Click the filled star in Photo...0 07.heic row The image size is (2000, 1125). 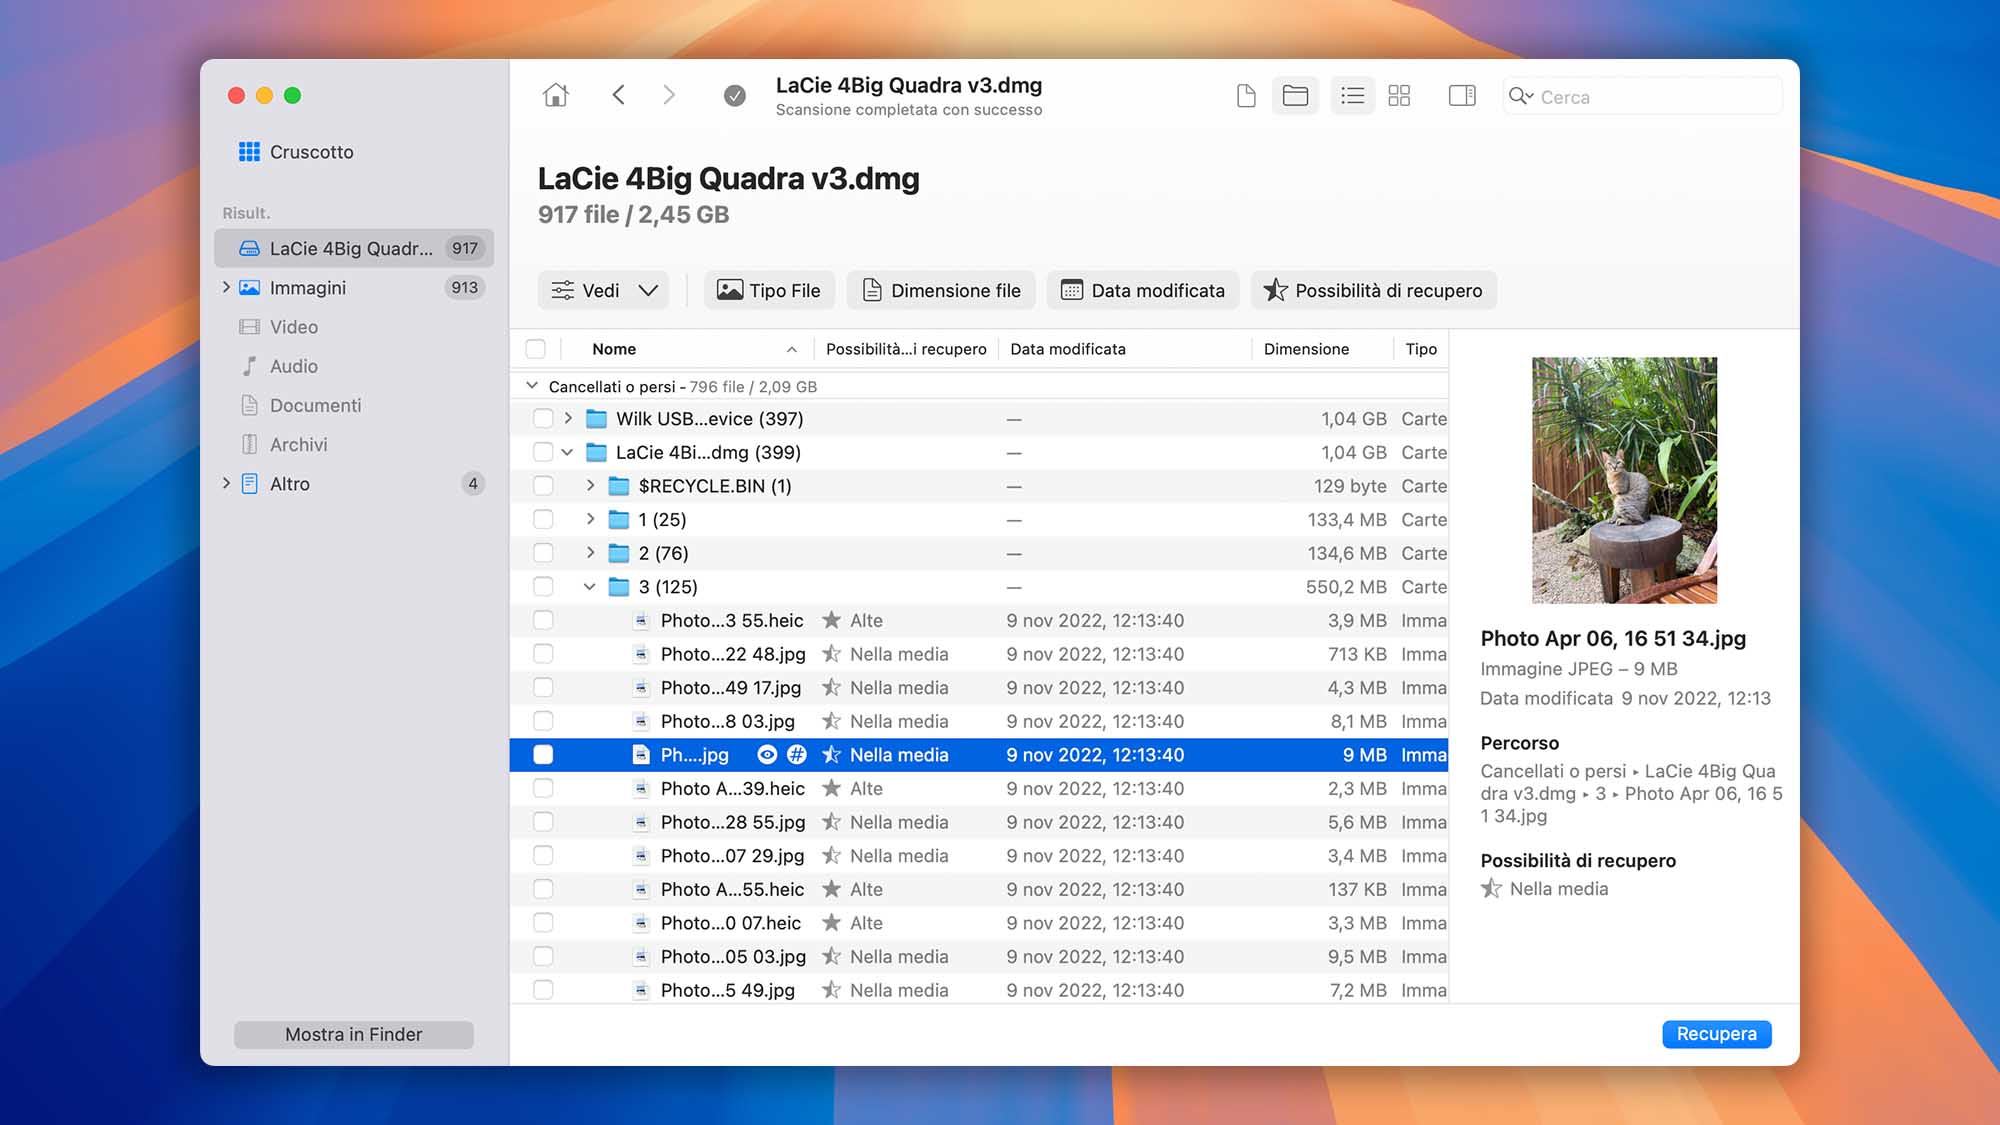click(831, 923)
